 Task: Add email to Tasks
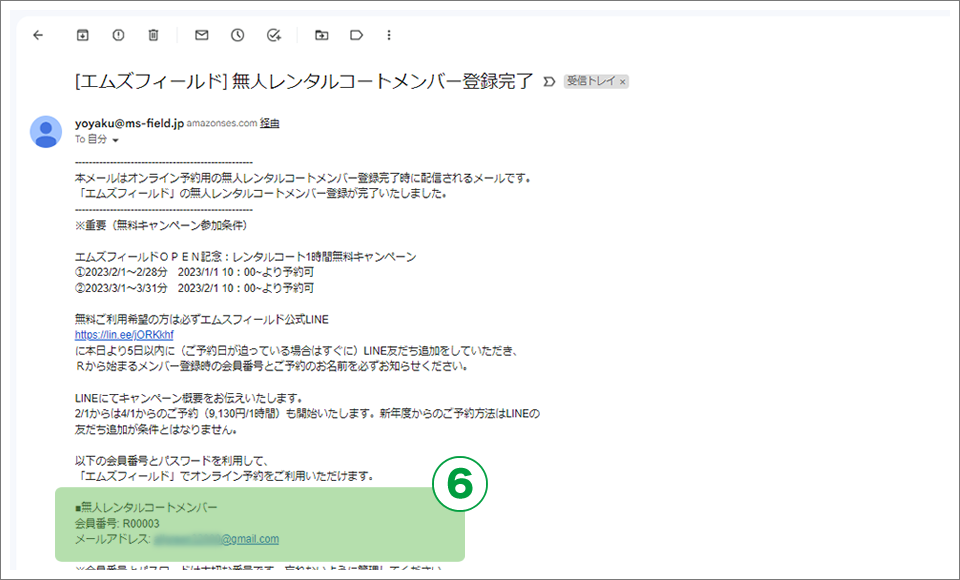274,35
